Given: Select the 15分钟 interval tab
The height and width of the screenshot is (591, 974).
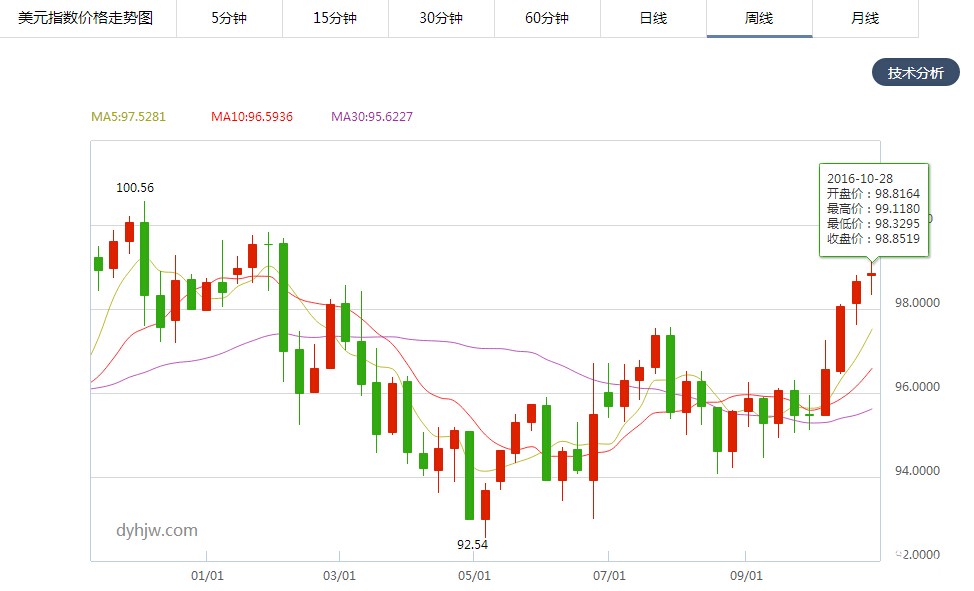Looking at the screenshot, I should [335, 18].
